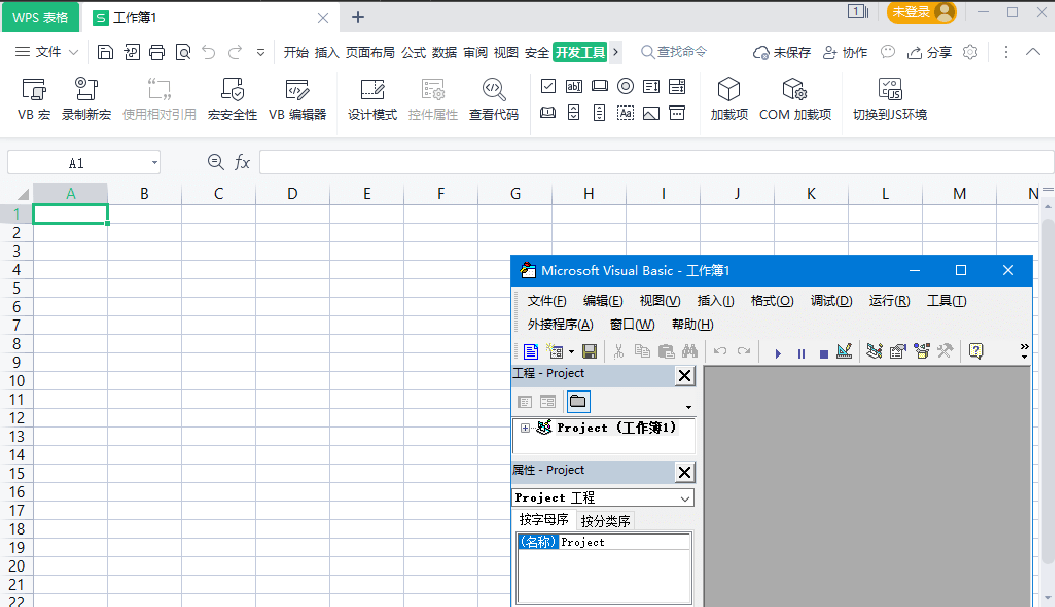
Task: Switch to the 插入 ribbon tab
Action: point(327,52)
